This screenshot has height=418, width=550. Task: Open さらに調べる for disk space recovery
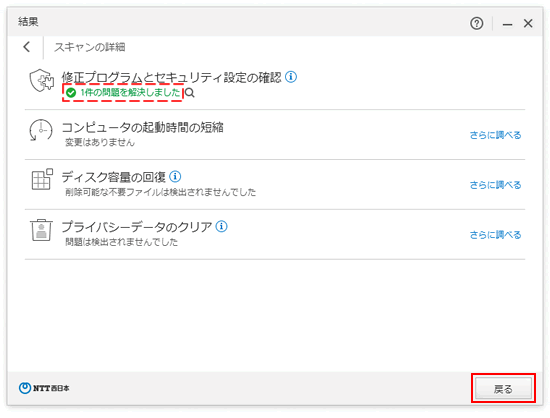click(x=495, y=185)
